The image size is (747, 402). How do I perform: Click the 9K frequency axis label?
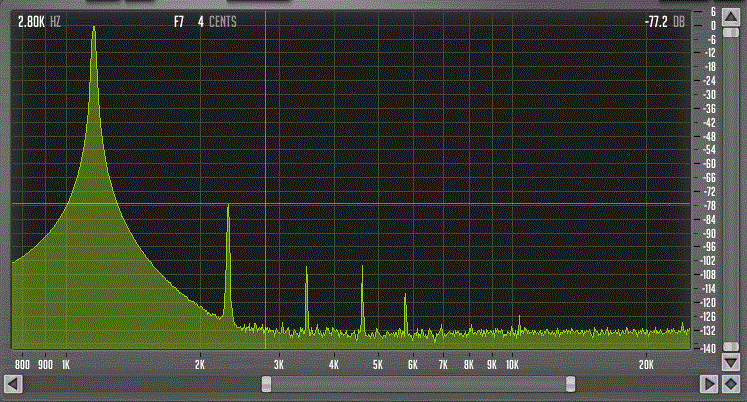492,365
